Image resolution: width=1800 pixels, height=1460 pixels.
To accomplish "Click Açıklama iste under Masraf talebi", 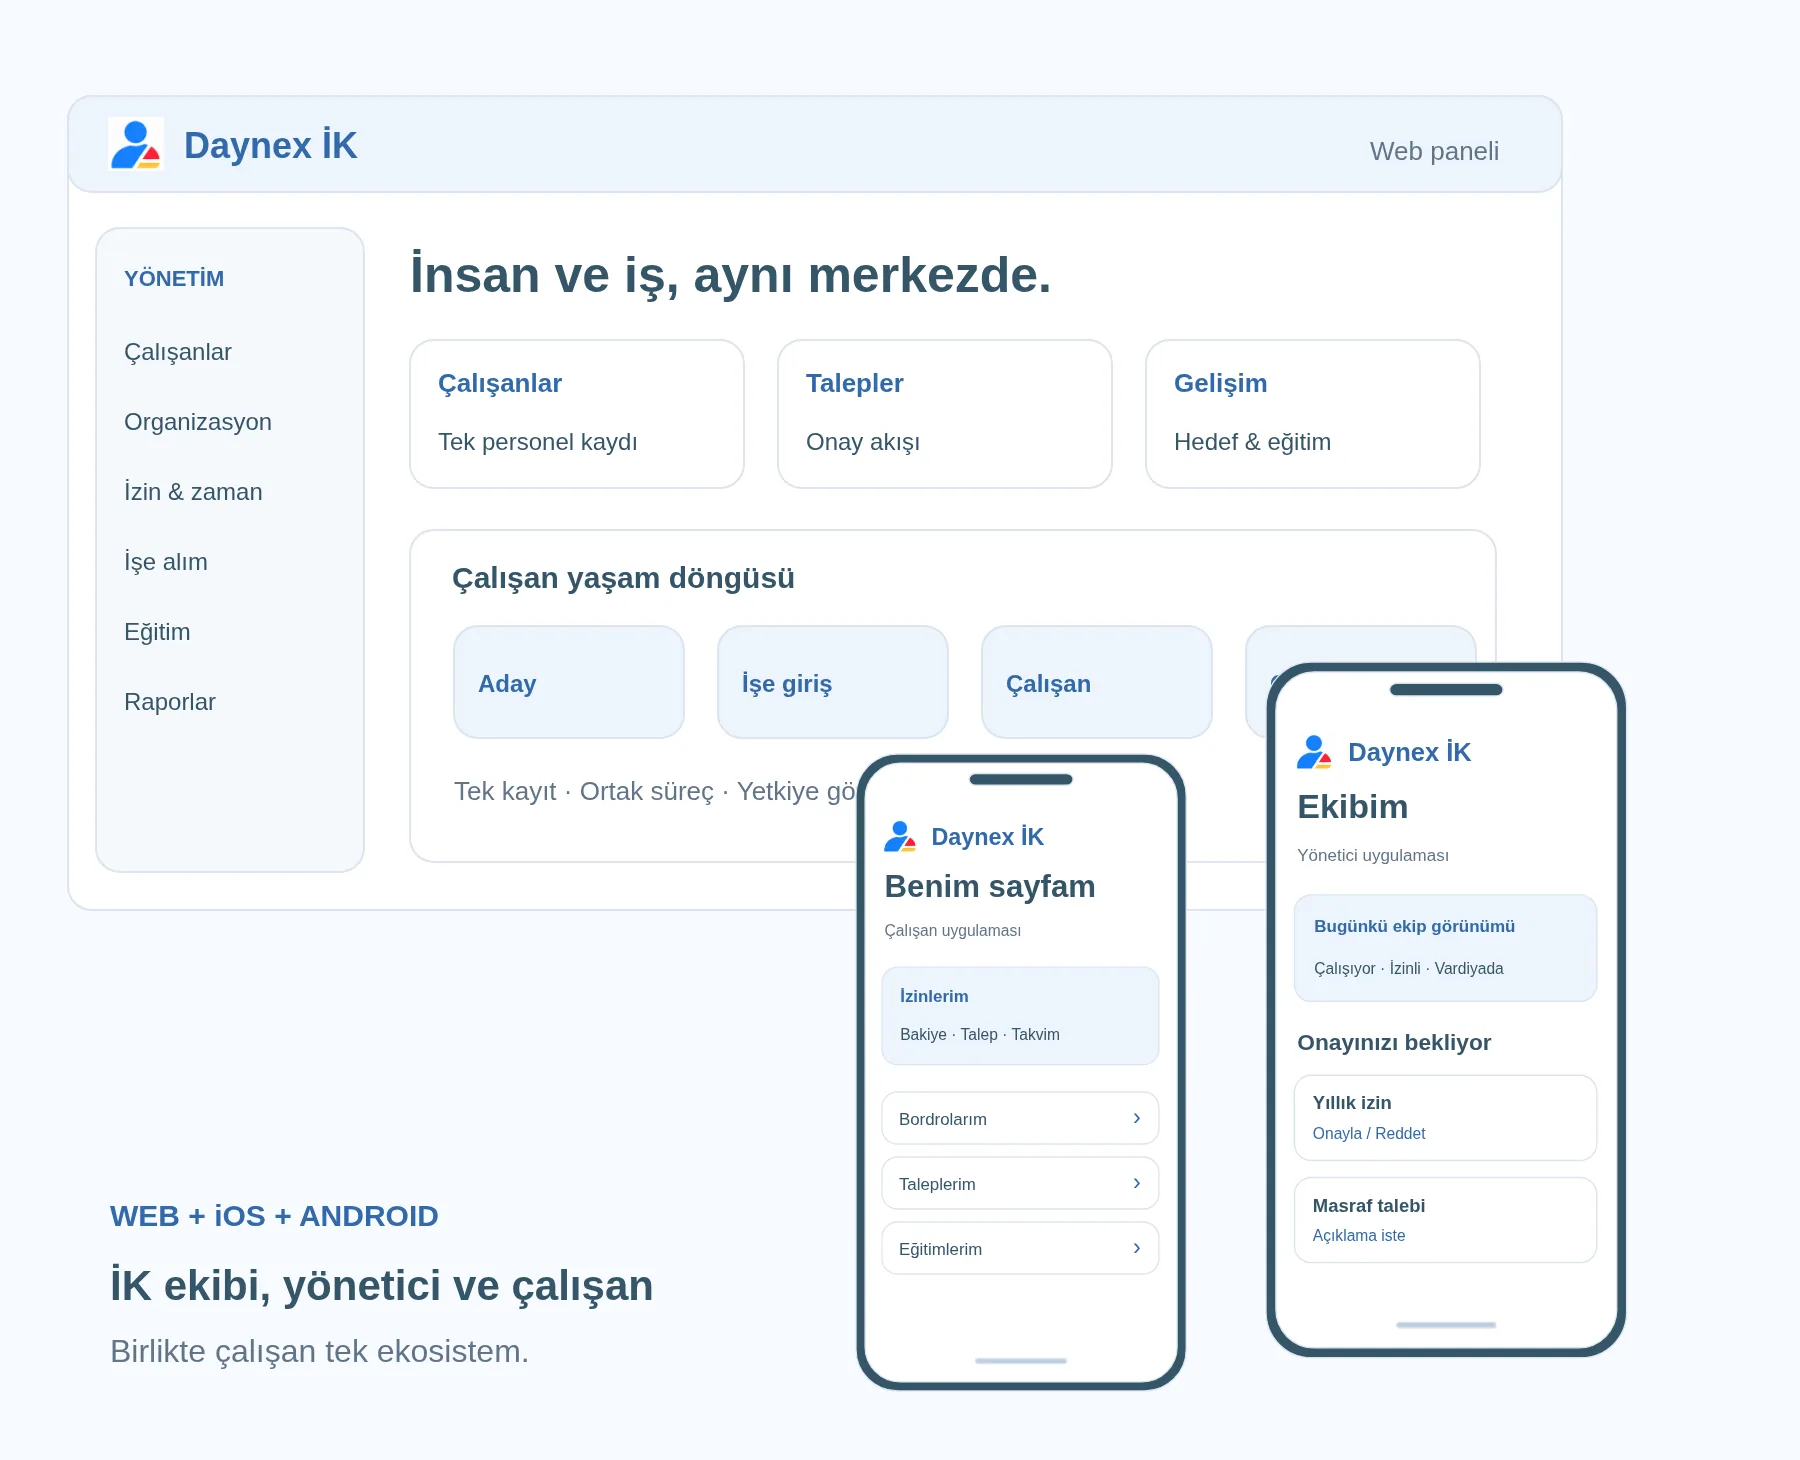I will 1359,1235.
